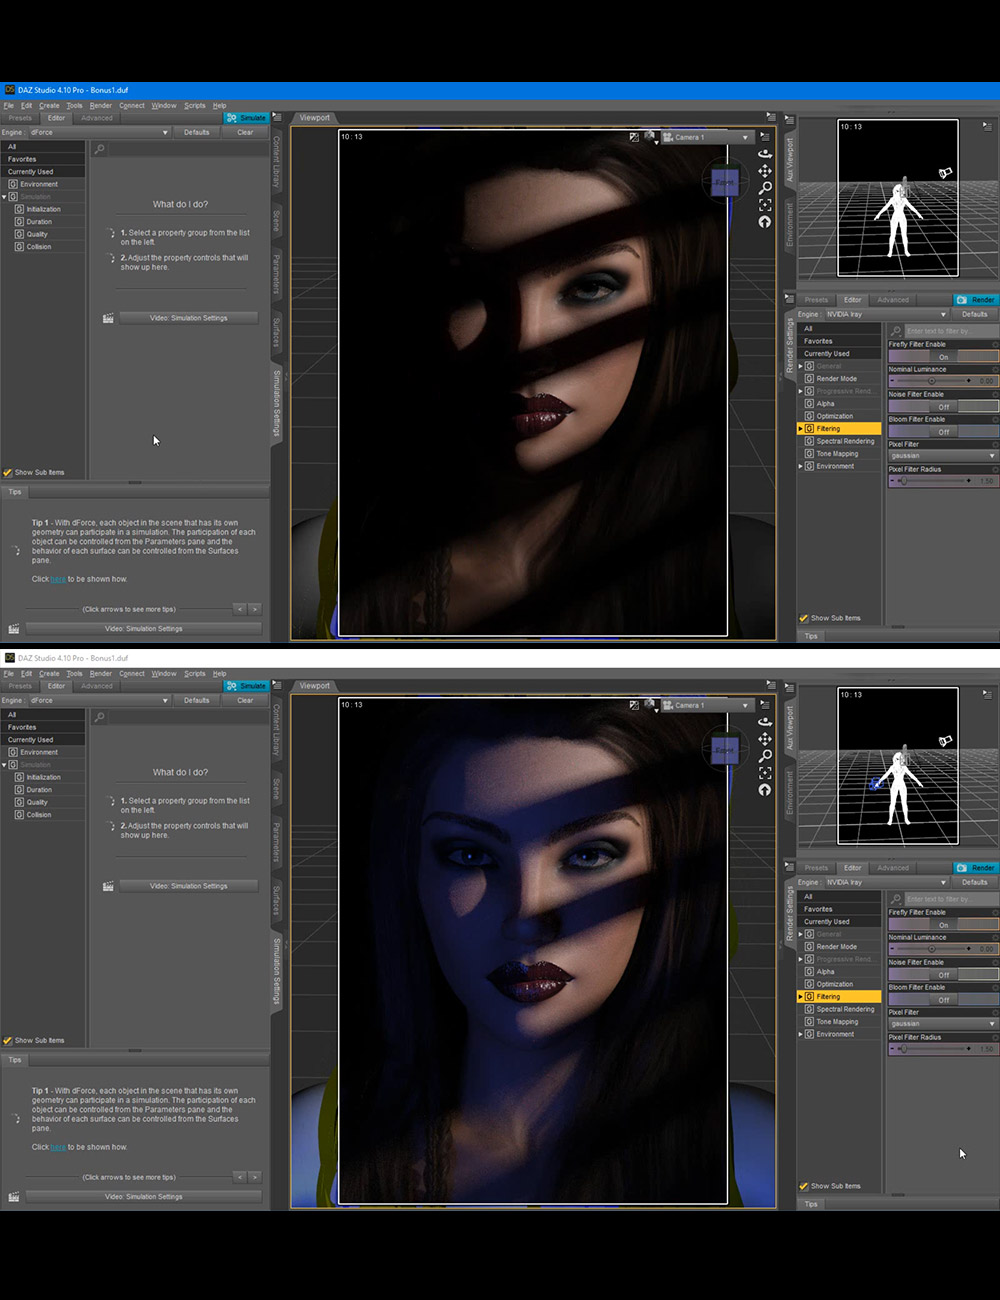
Task: Click the view cube in lower DAZ viewport
Action: [x=724, y=750]
